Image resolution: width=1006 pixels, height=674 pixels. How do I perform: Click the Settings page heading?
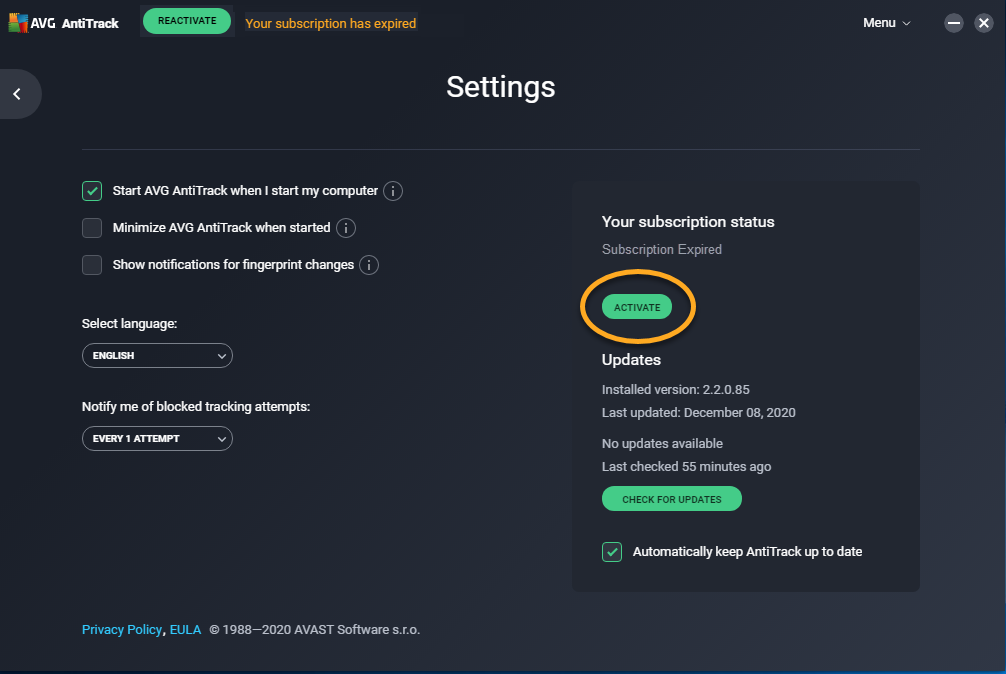(501, 87)
